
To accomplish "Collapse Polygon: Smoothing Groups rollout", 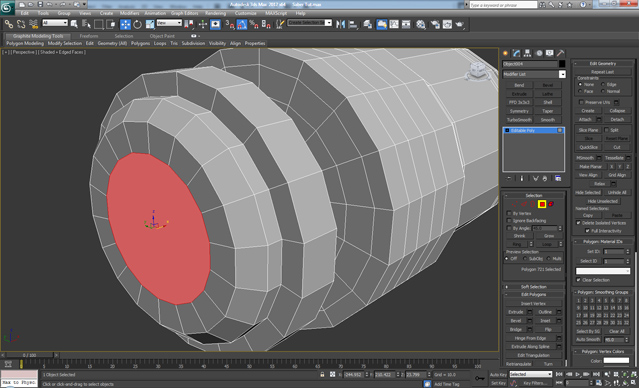I will tap(603, 292).
